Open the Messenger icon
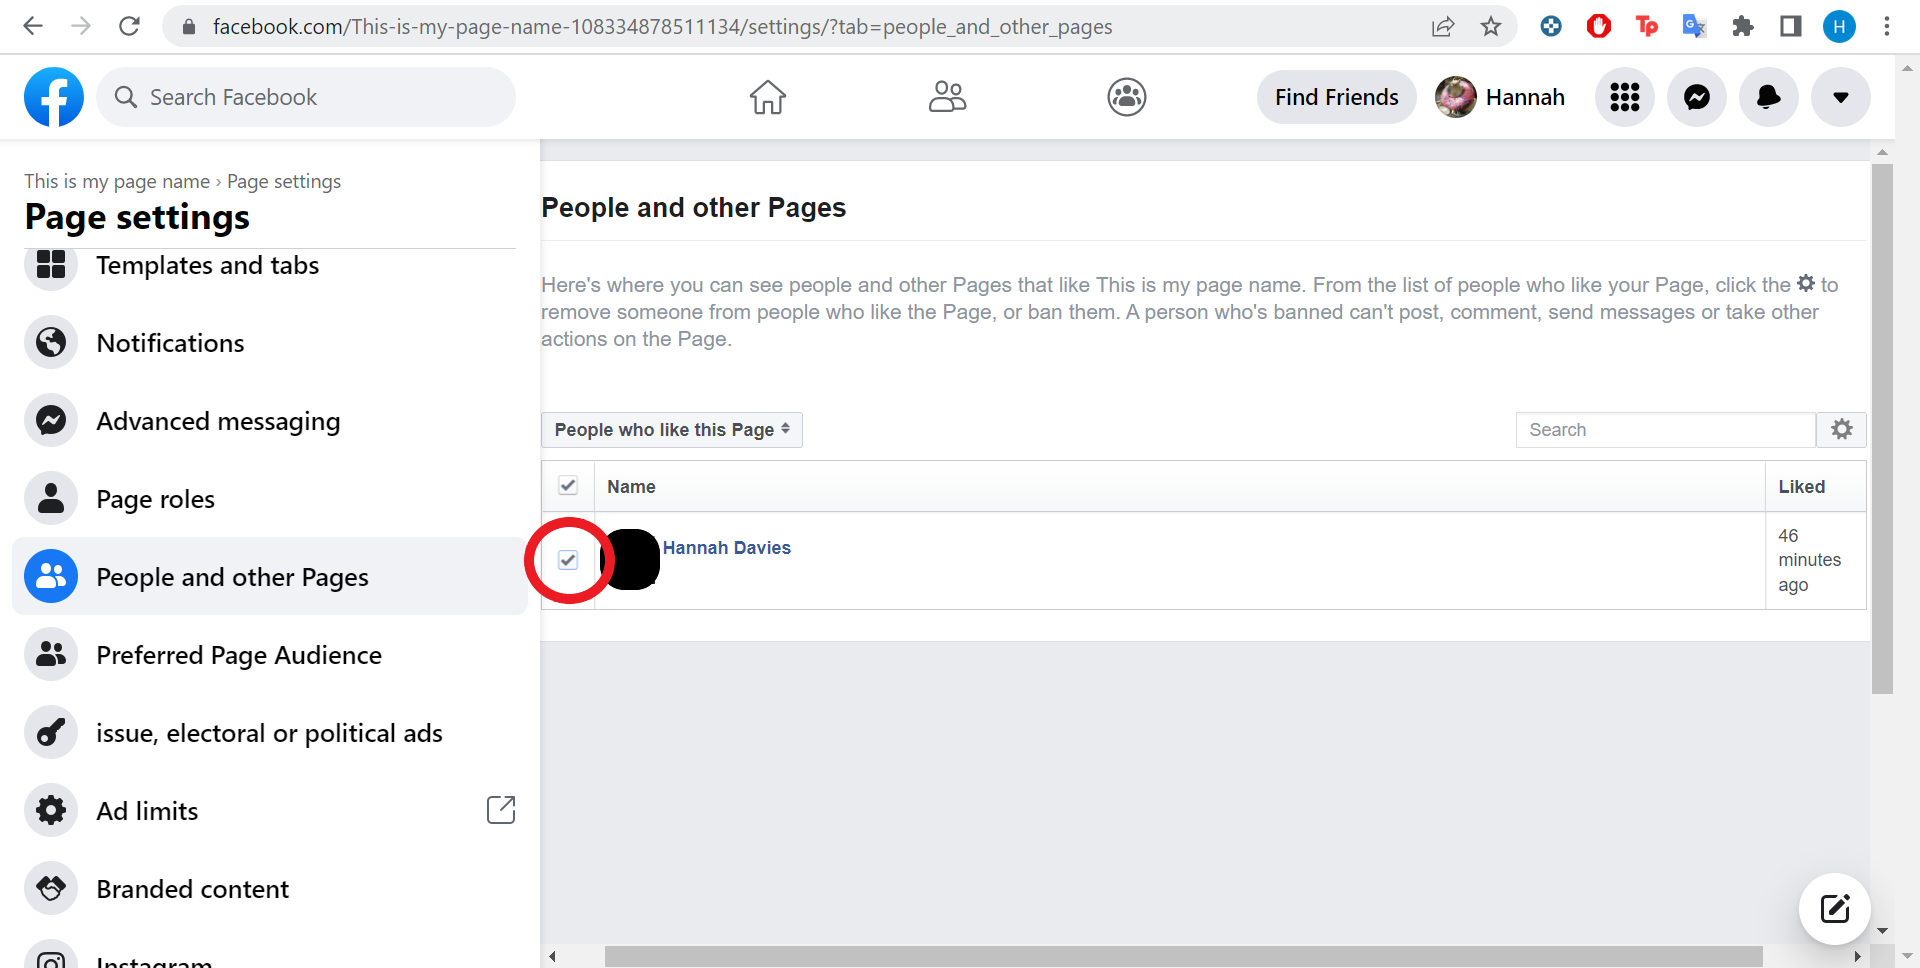Viewport: 1920px width, 968px height. [1697, 97]
